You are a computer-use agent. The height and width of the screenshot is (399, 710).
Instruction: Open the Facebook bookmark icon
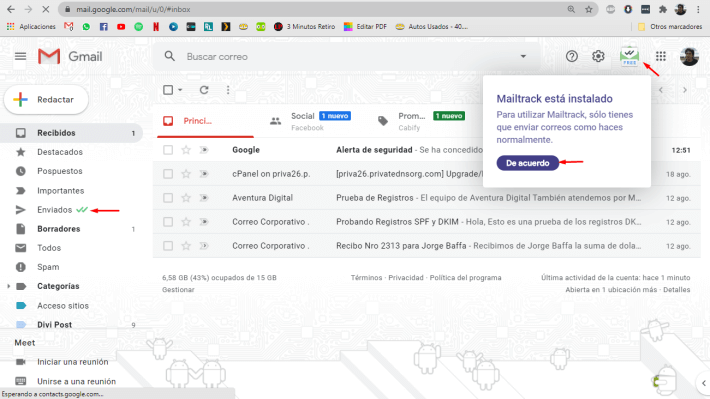point(104,27)
